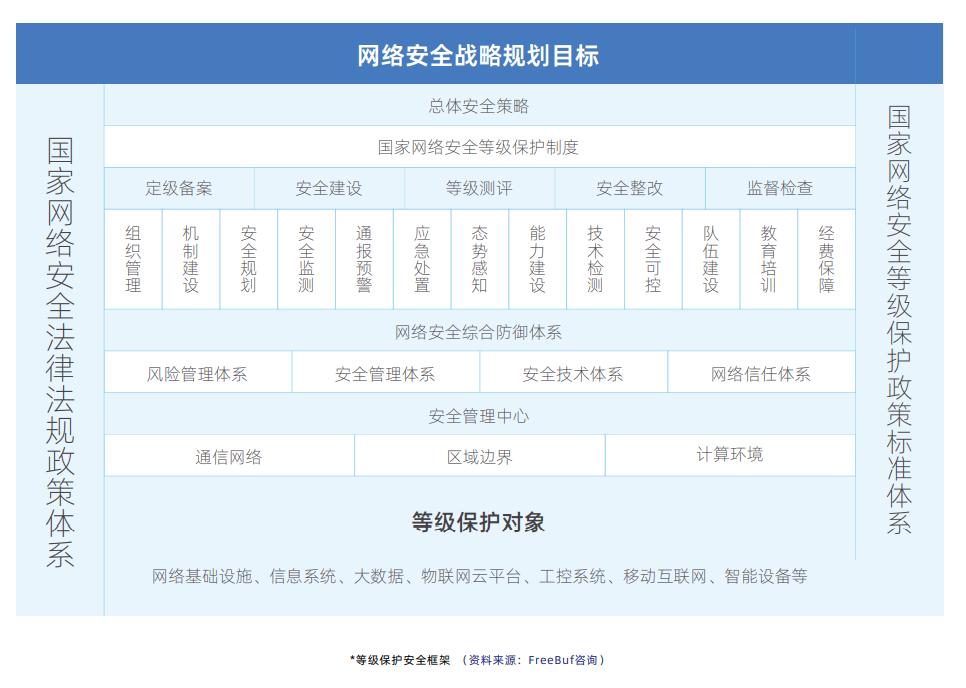Click the 态势感知 vertical box
Viewport: 966px width, 688px height.
pyautogui.click(x=480, y=259)
